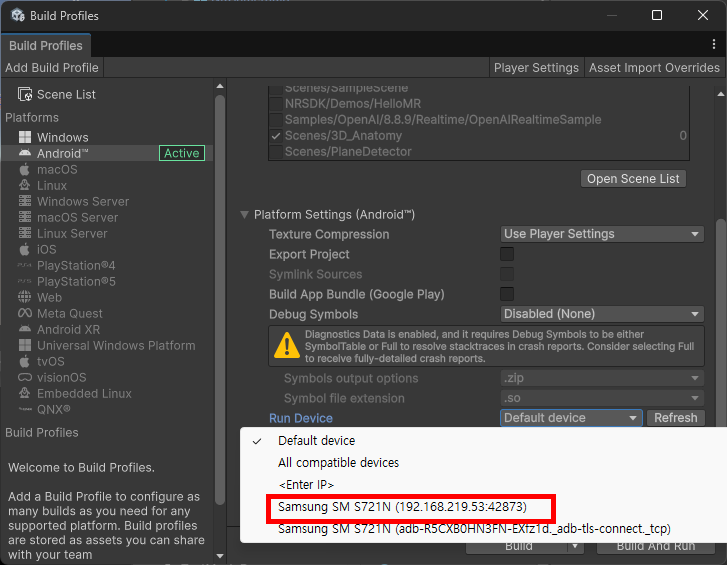Select the Windows Server icon
The image size is (727, 565).
pyautogui.click(x=25, y=201)
